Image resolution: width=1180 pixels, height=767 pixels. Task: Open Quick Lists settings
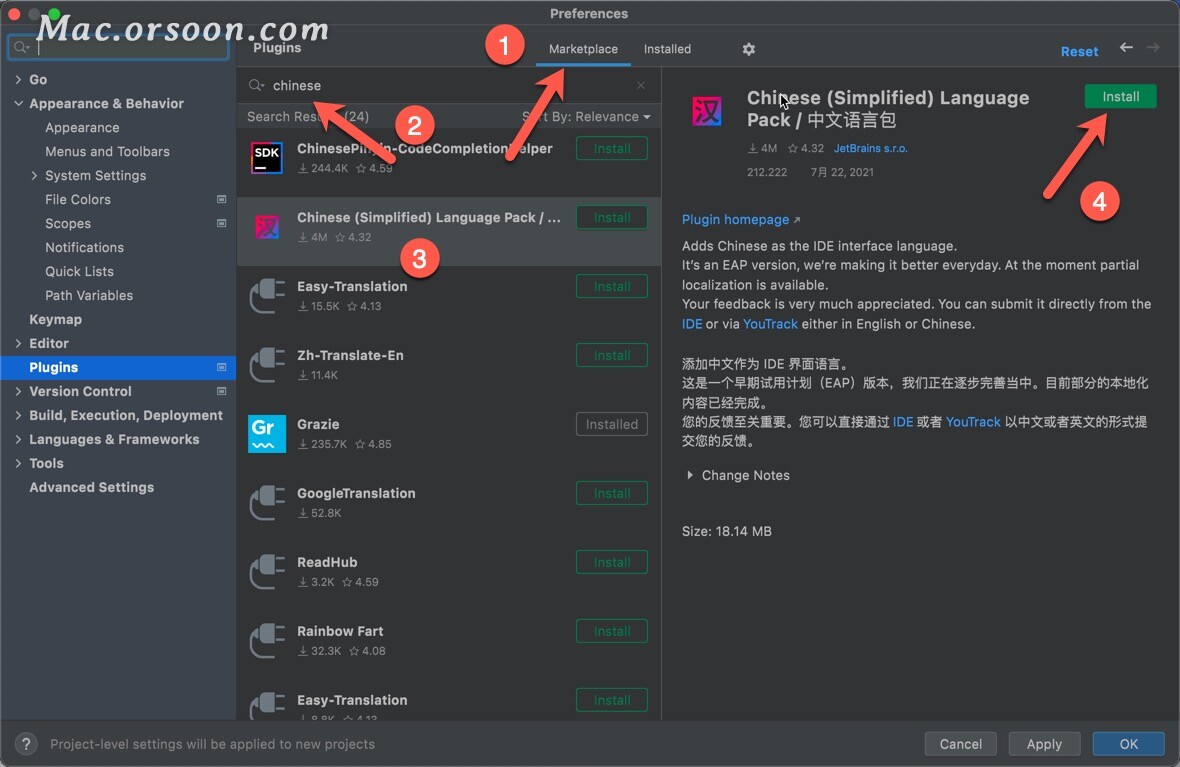(79, 272)
